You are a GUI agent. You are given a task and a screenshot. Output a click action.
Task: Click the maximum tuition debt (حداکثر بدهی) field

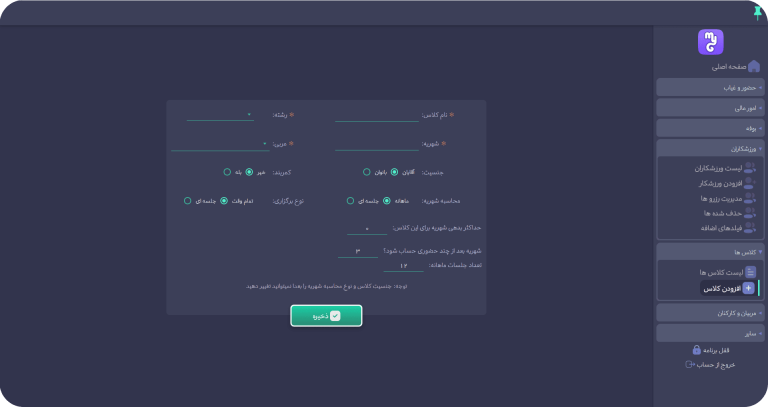tap(367, 229)
